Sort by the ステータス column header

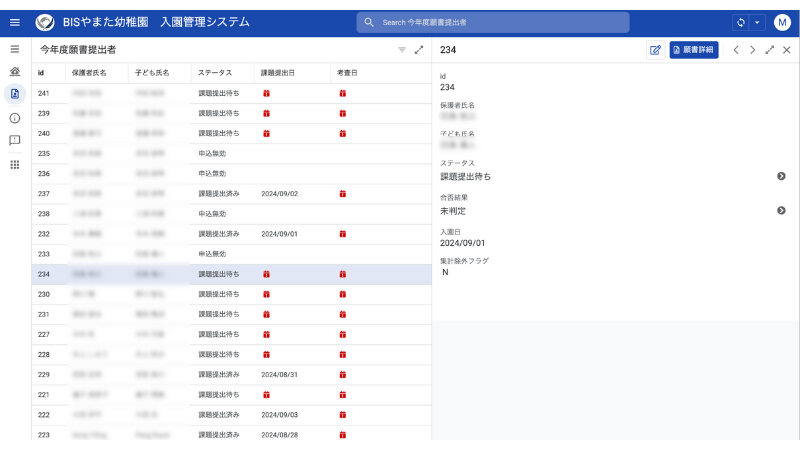[215, 73]
